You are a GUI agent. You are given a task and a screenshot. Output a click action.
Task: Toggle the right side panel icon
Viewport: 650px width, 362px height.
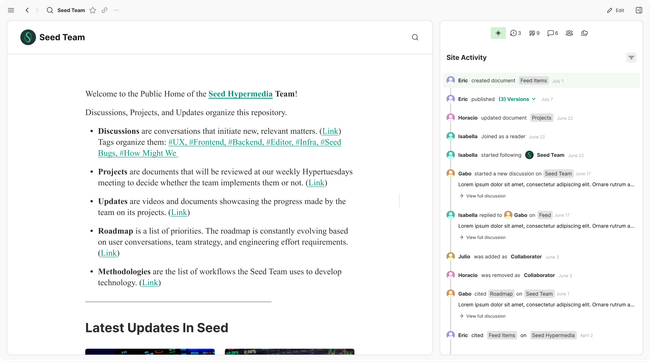(x=639, y=10)
